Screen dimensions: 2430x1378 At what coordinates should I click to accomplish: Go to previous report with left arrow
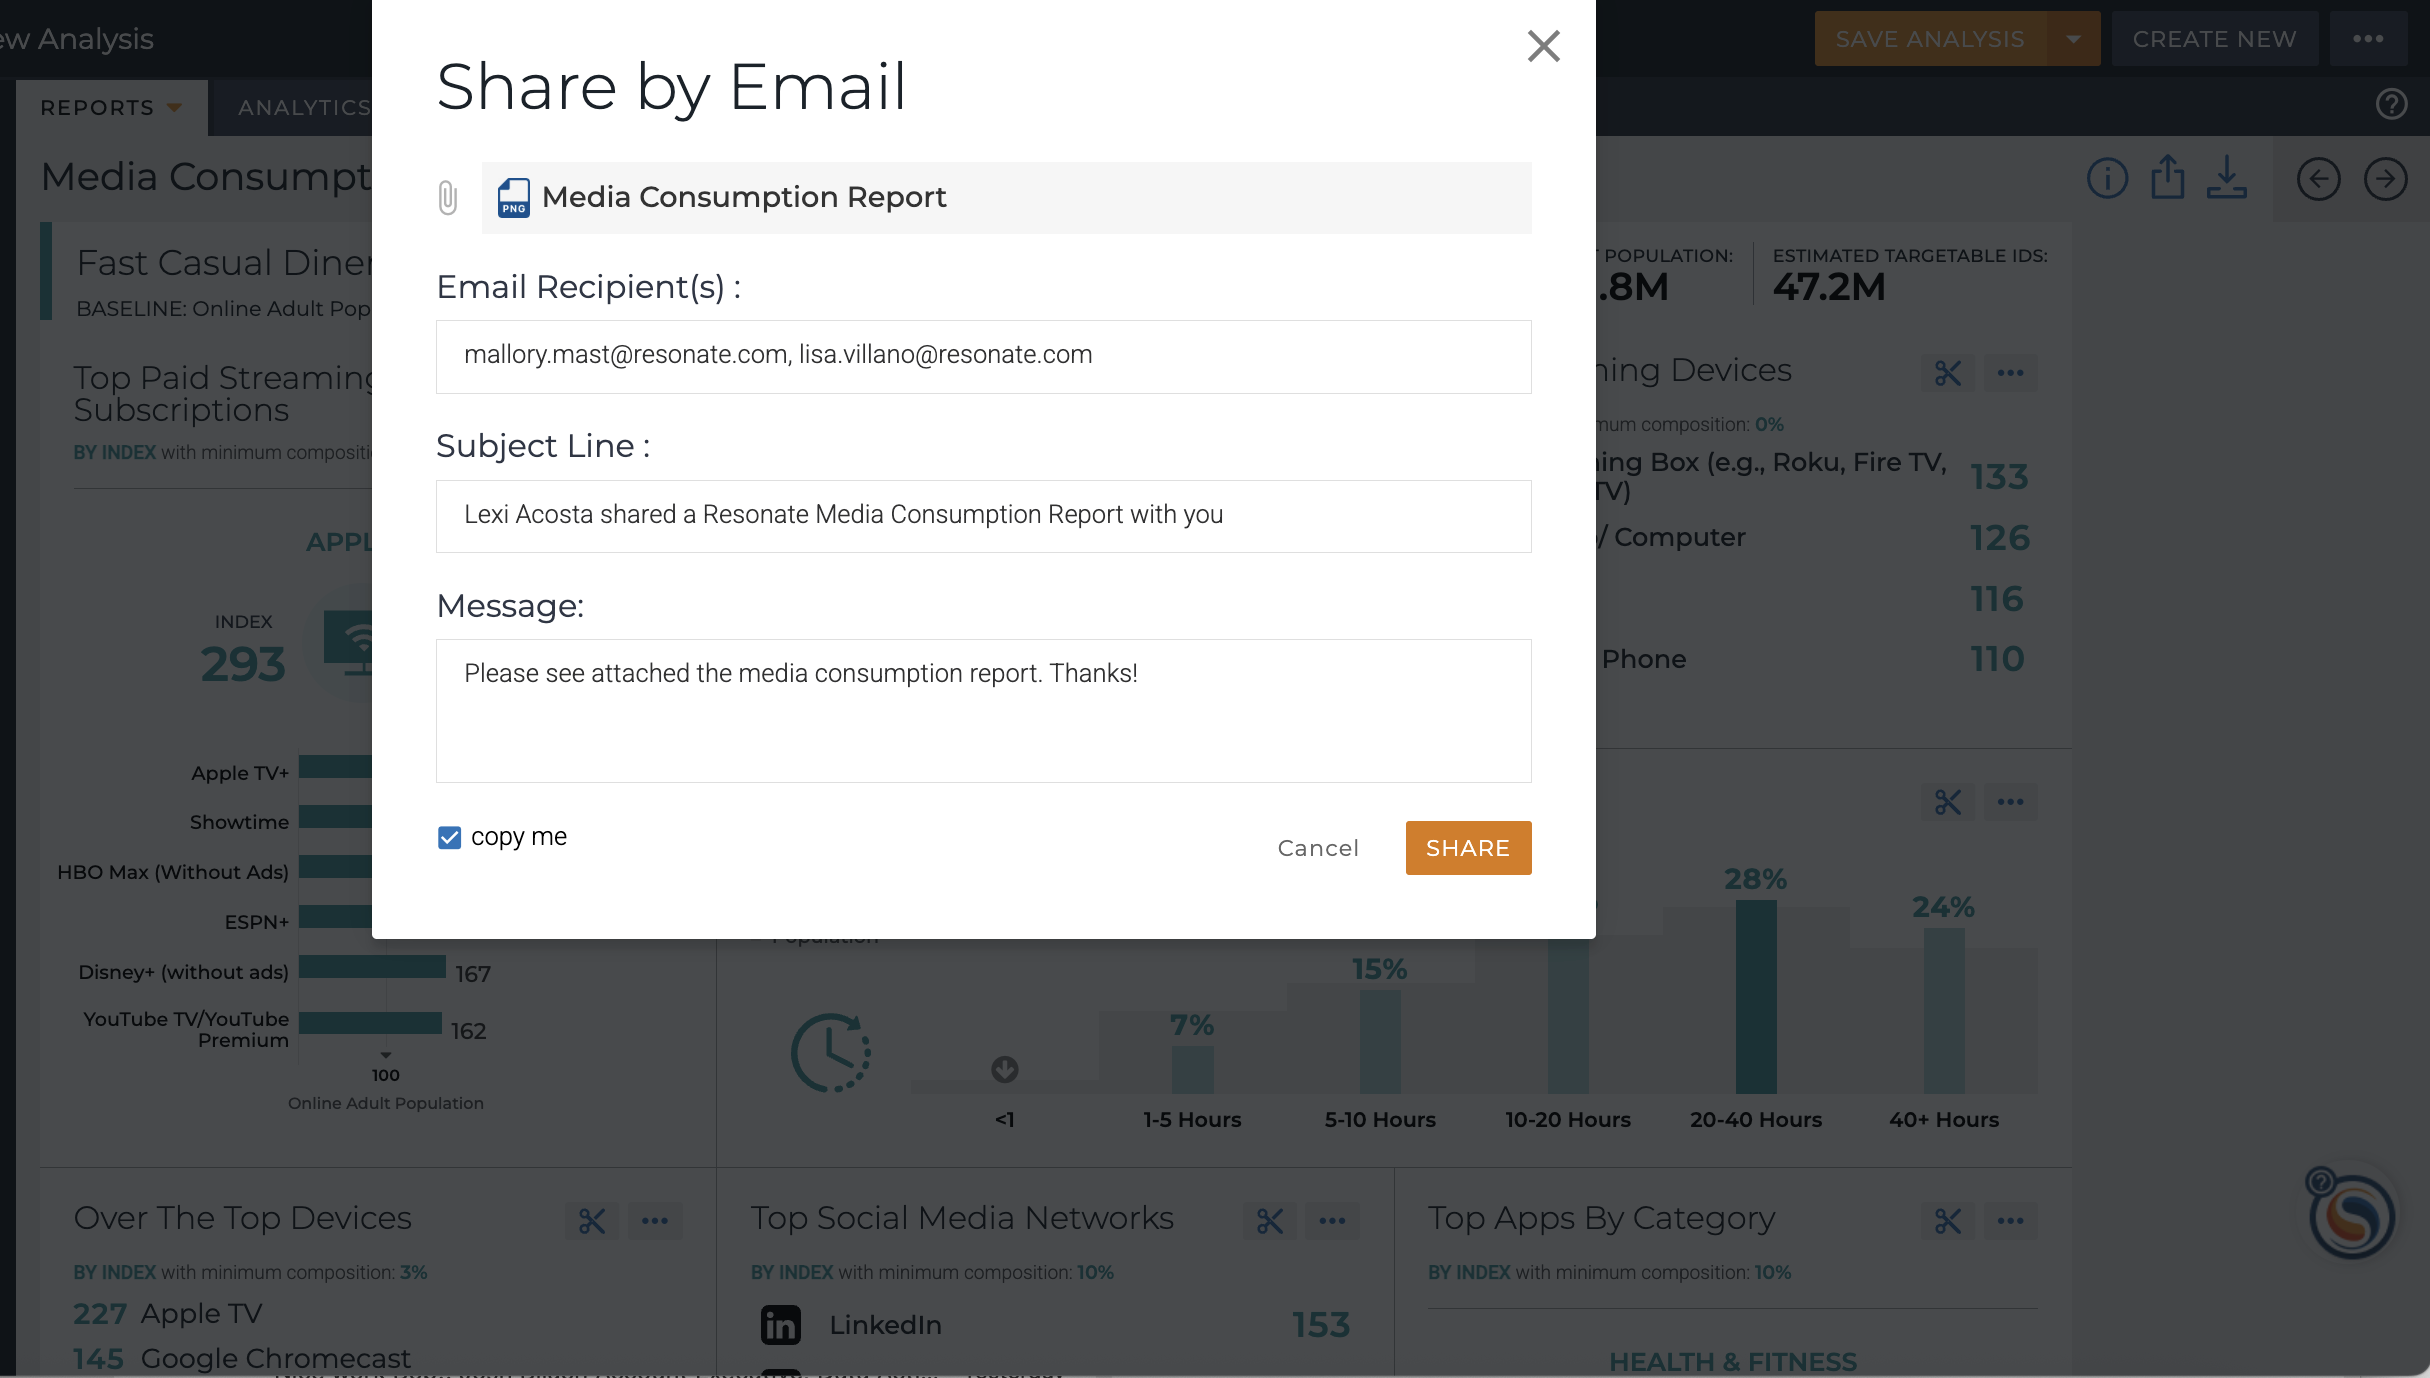click(x=2318, y=180)
